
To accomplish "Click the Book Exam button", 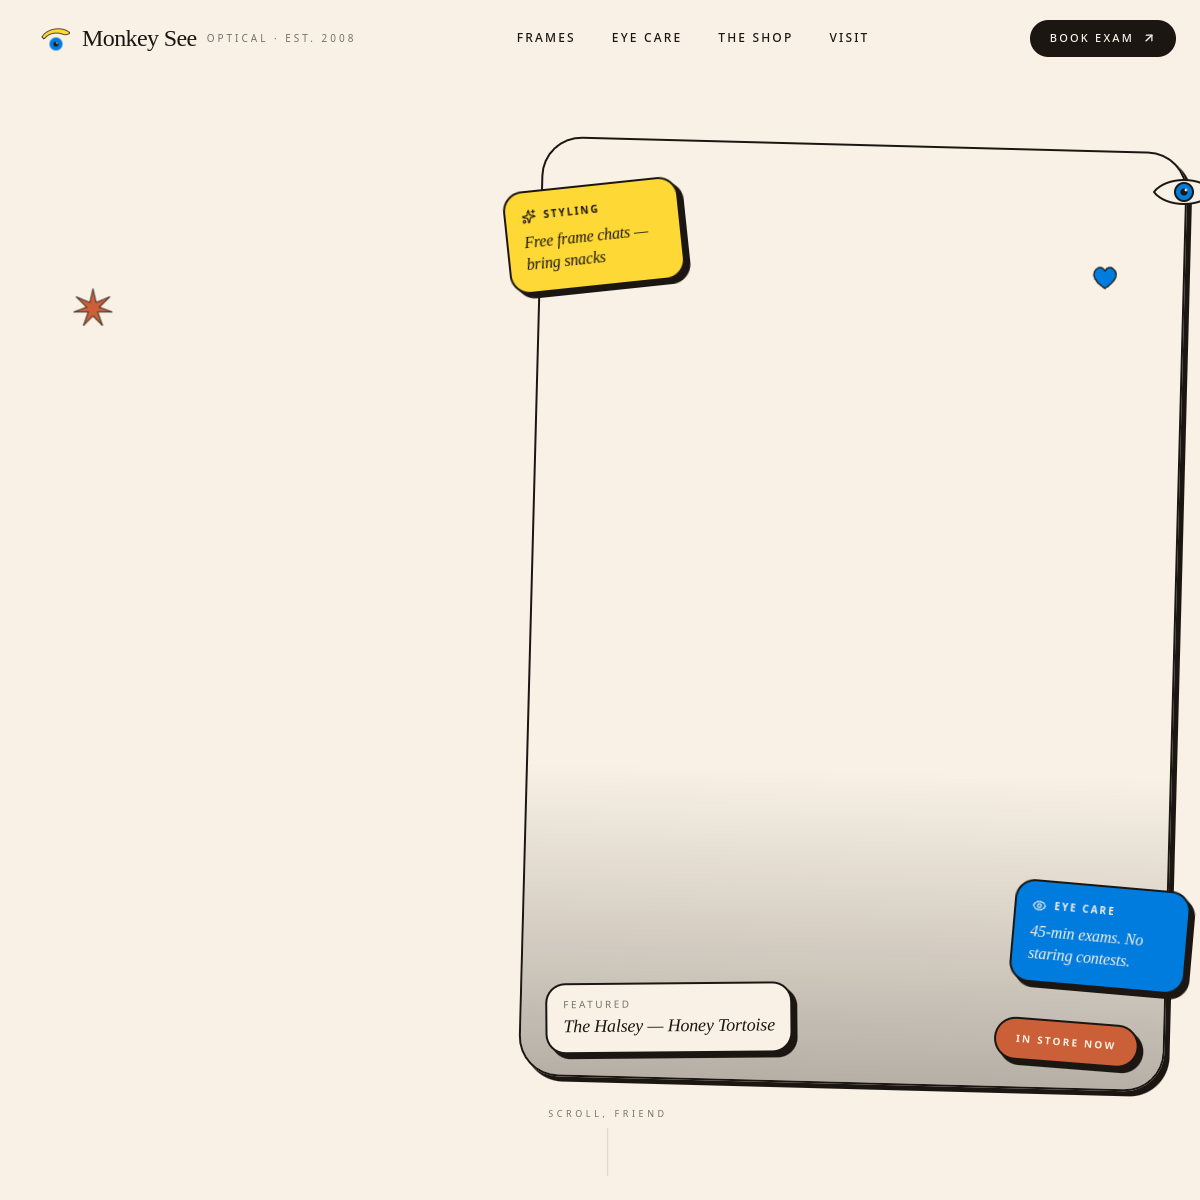I will coord(1103,38).
